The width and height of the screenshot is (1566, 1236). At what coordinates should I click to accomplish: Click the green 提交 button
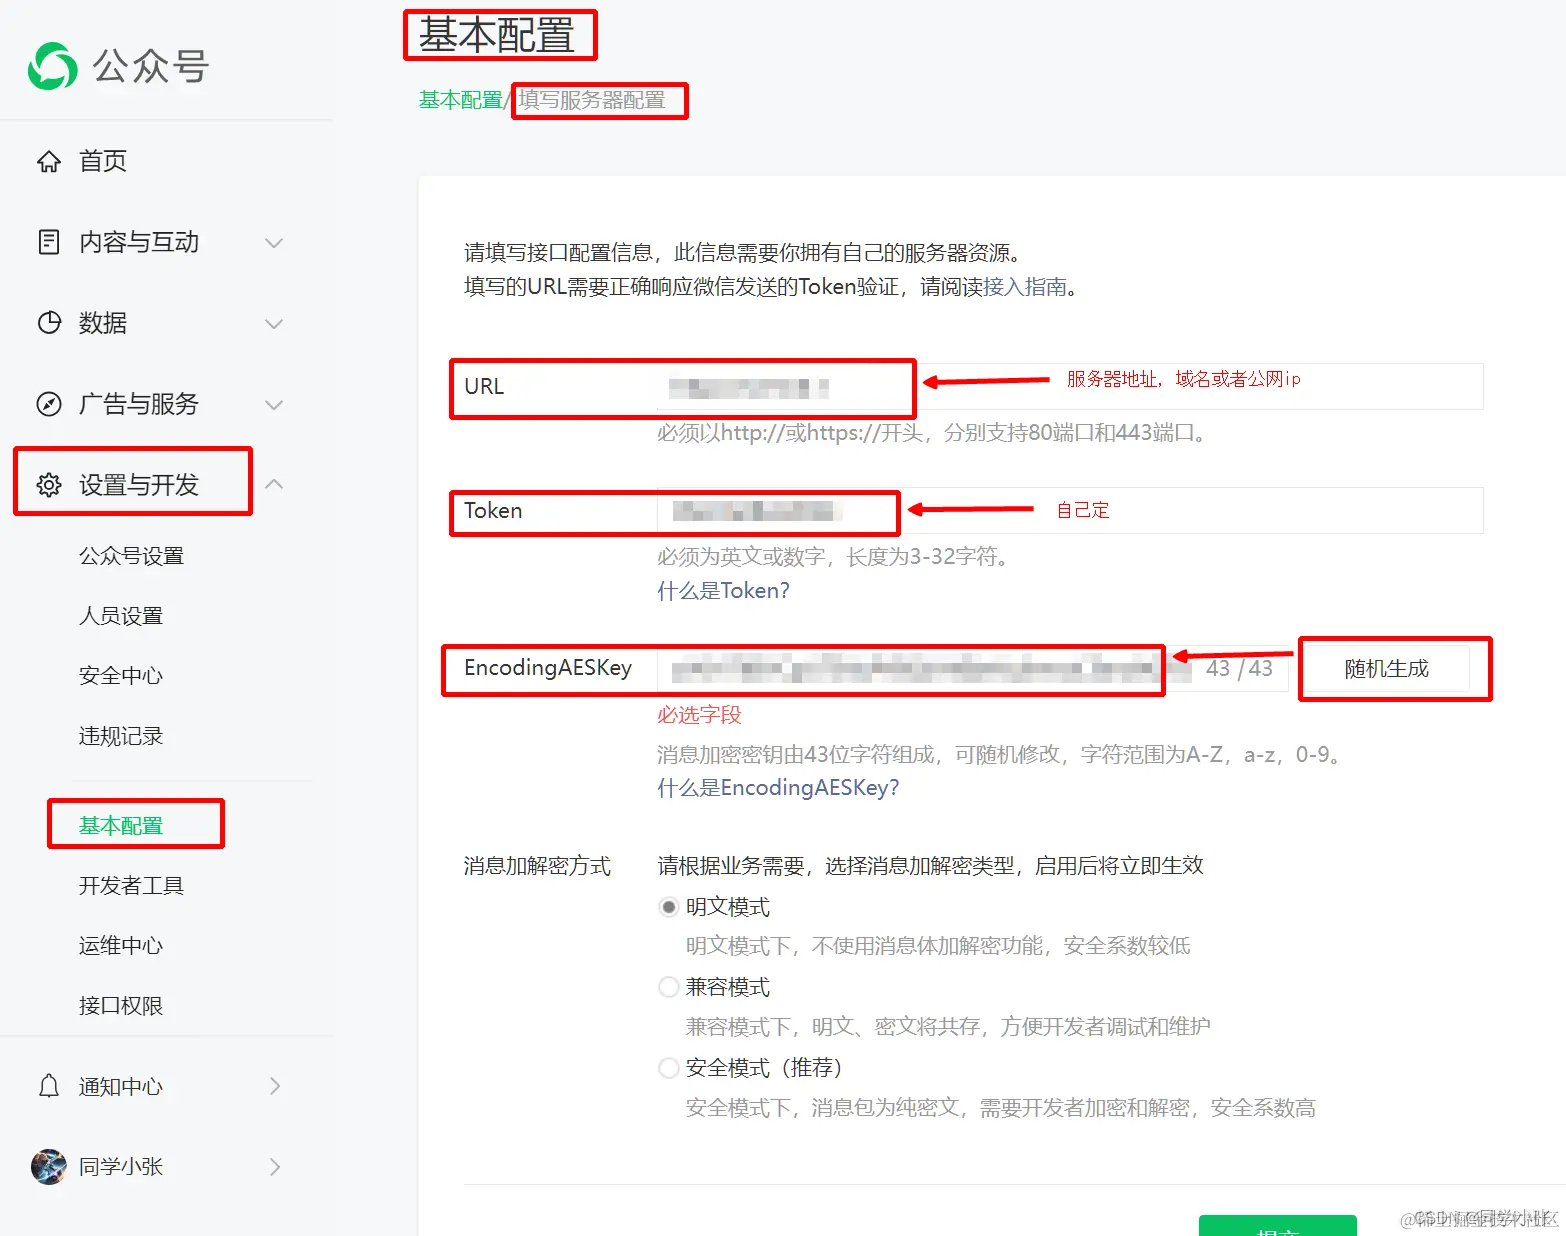click(1278, 1226)
